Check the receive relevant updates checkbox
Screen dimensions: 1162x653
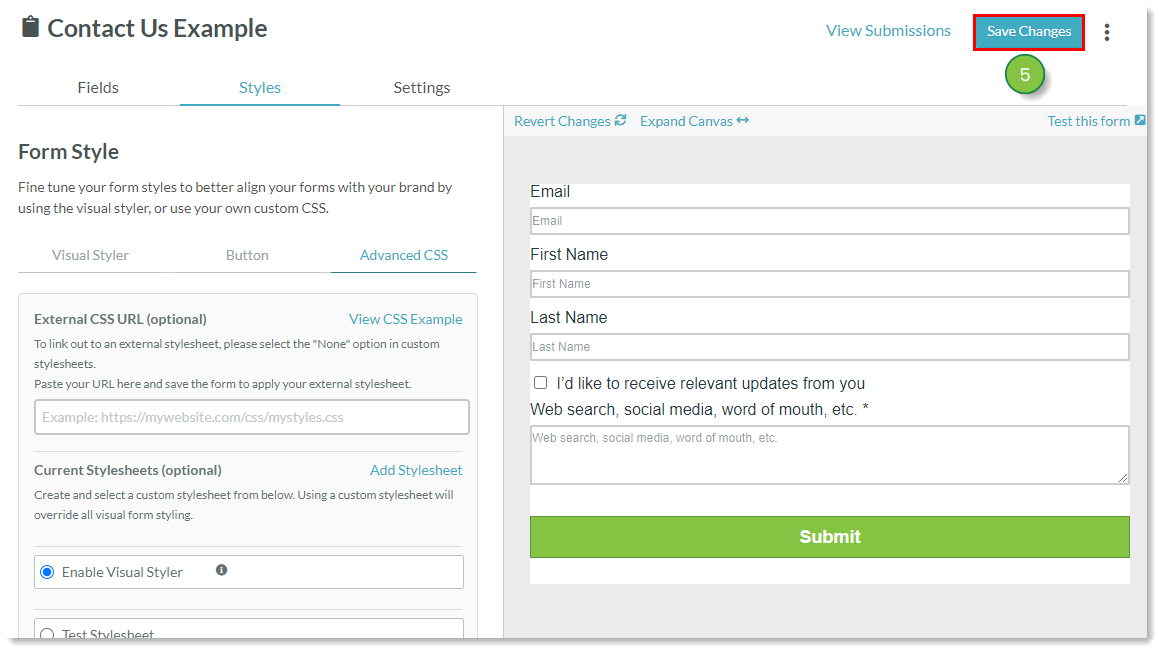click(x=540, y=382)
